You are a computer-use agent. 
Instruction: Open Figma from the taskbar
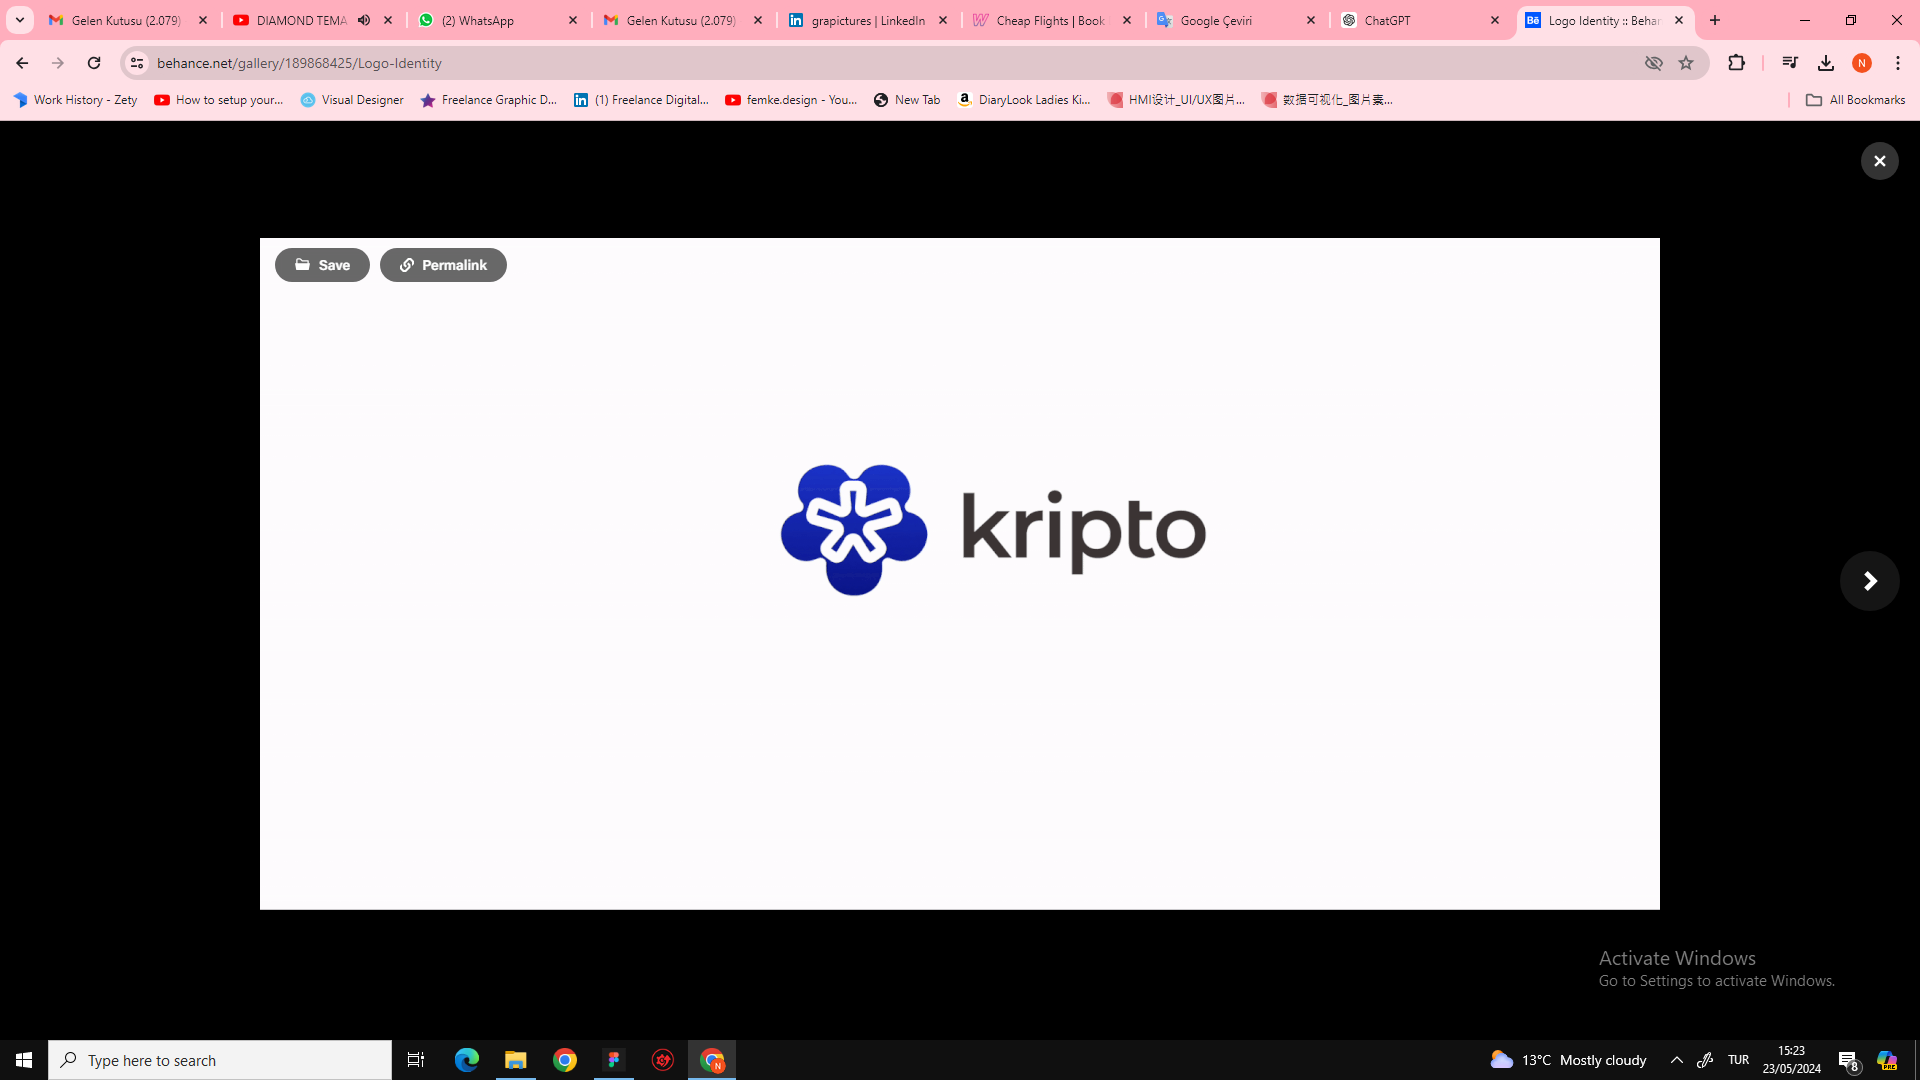(614, 1060)
